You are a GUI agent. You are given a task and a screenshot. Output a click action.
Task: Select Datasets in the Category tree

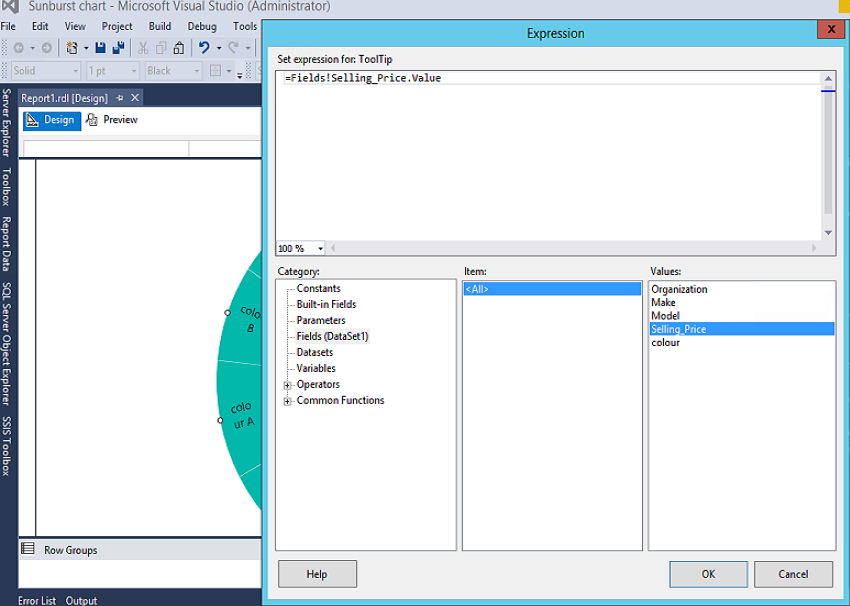315,352
